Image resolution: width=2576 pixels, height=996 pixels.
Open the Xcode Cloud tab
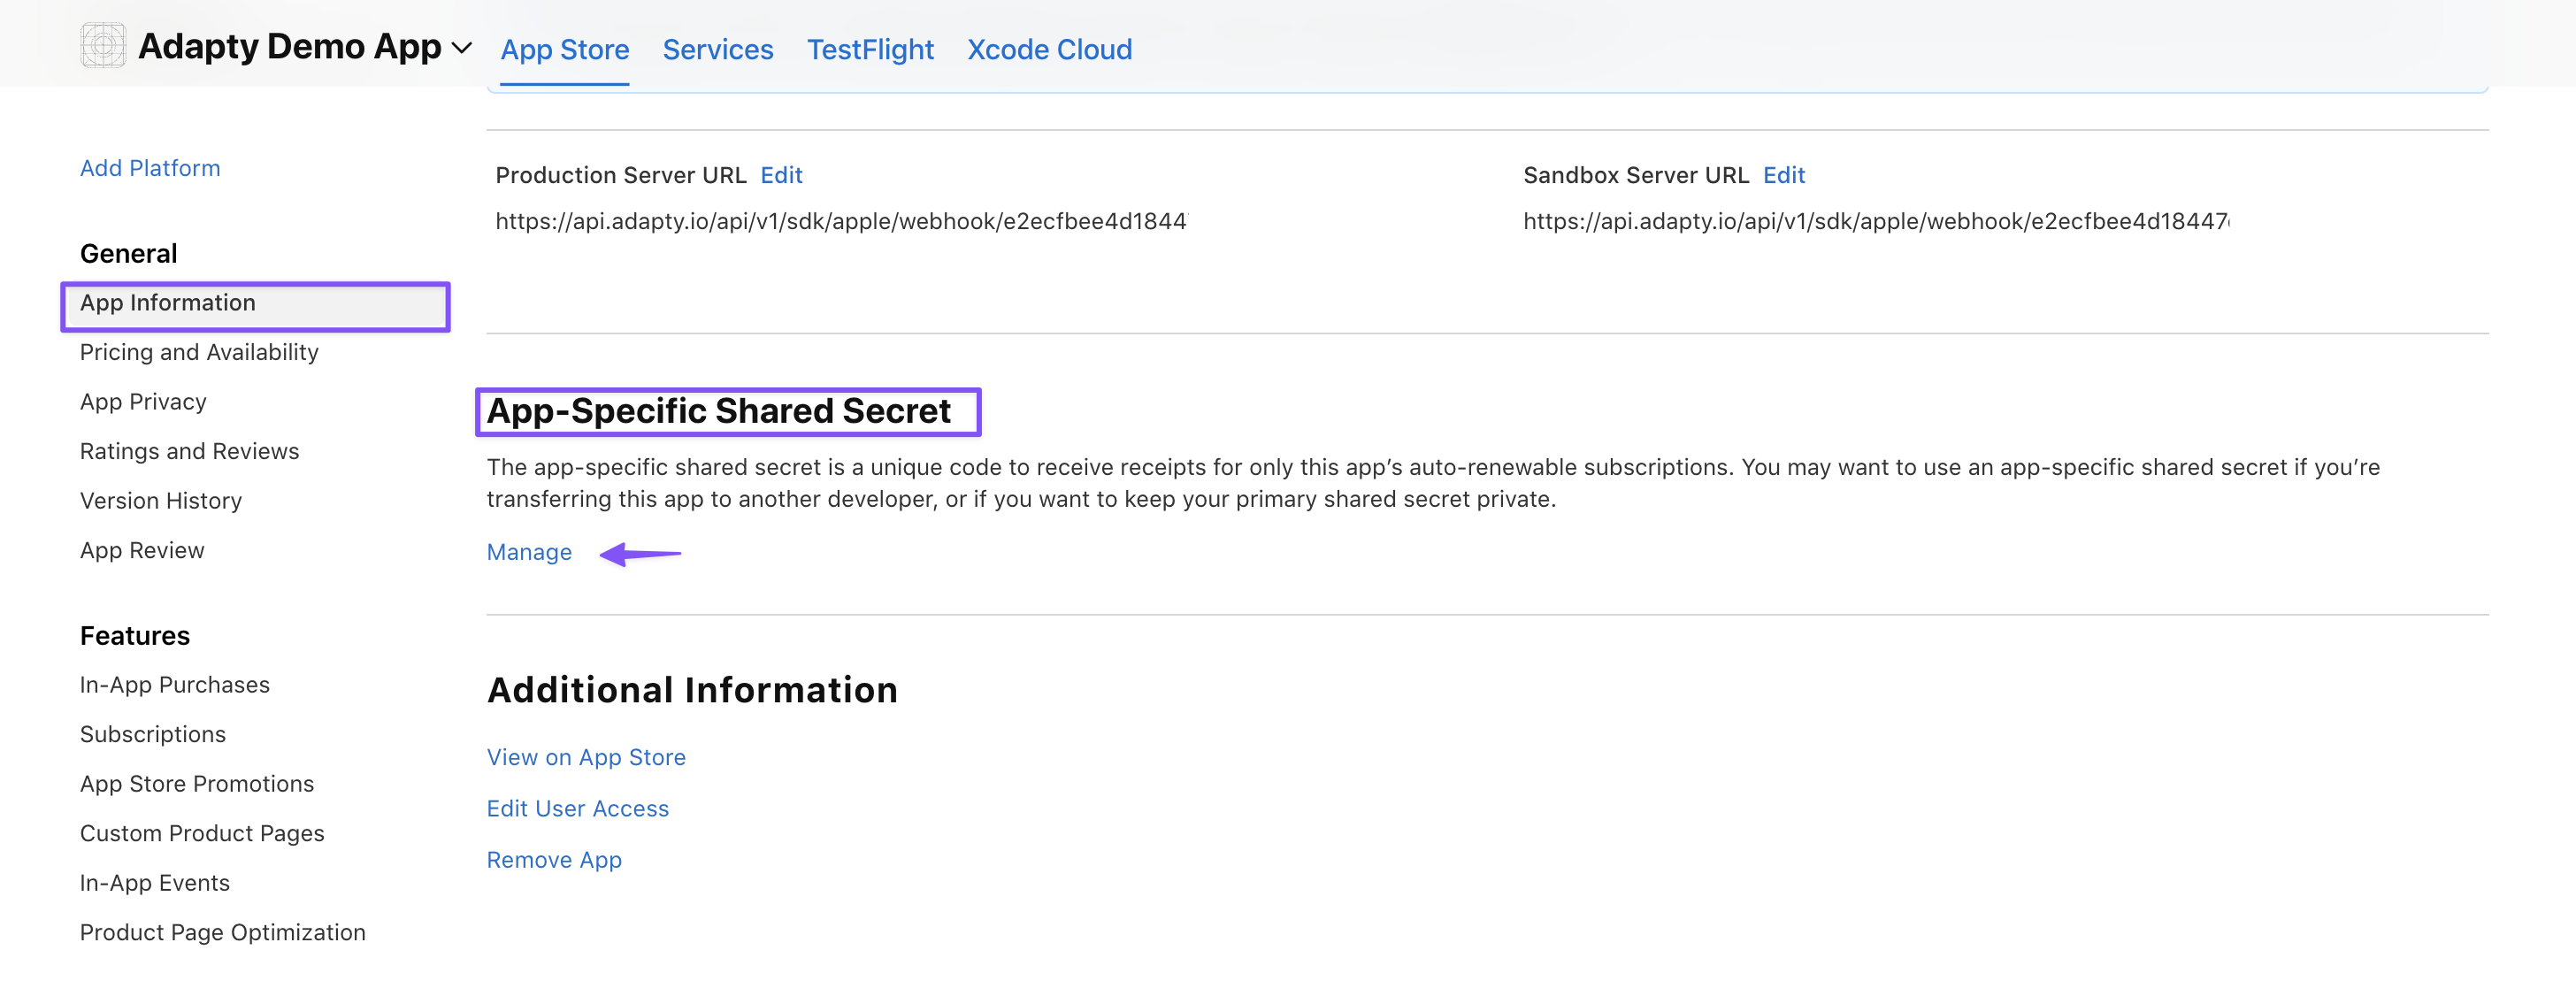(1048, 50)
